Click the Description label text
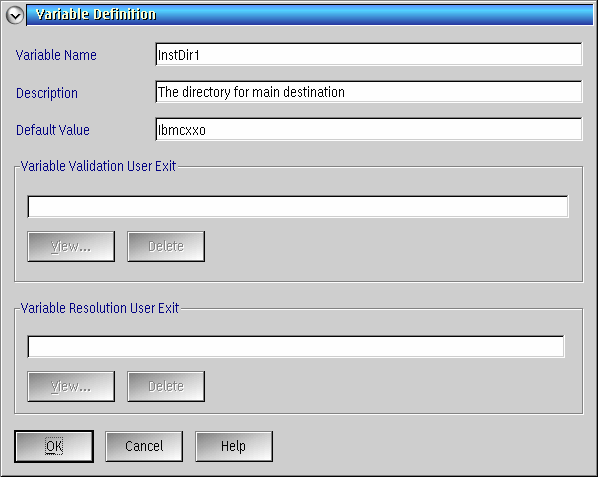This screenshot has height=477, width=598. coord(47,93)
